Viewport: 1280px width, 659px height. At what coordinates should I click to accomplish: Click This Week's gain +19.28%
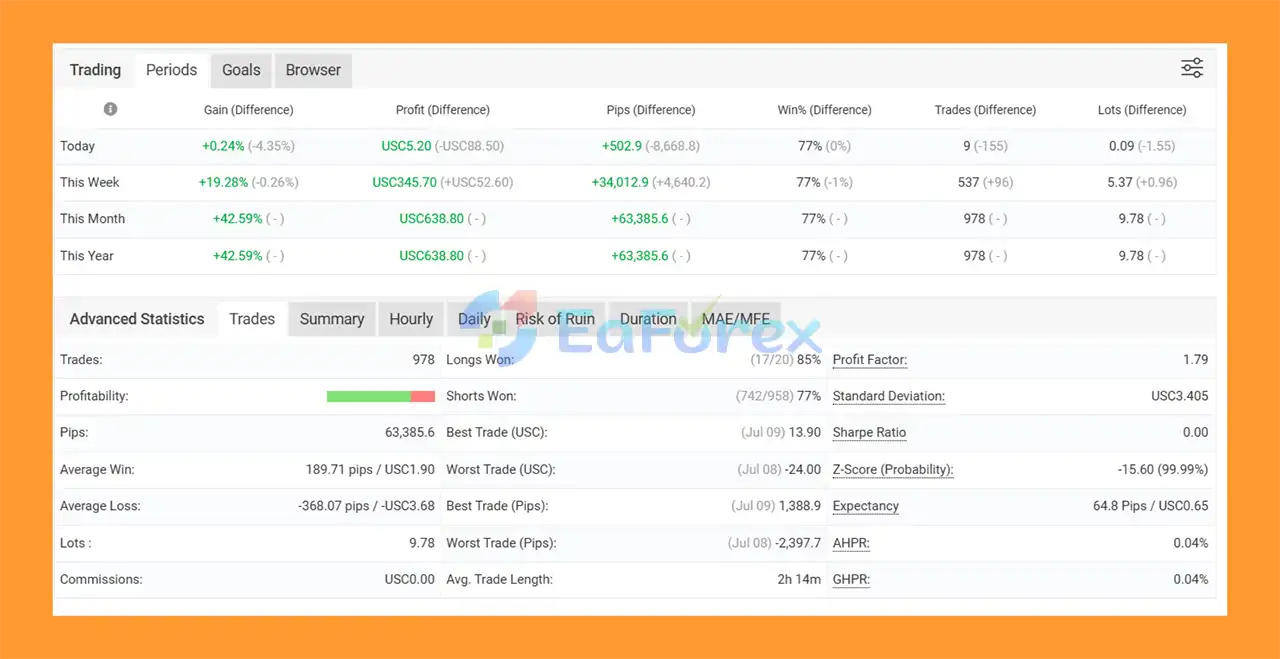(x=221, y=182)
